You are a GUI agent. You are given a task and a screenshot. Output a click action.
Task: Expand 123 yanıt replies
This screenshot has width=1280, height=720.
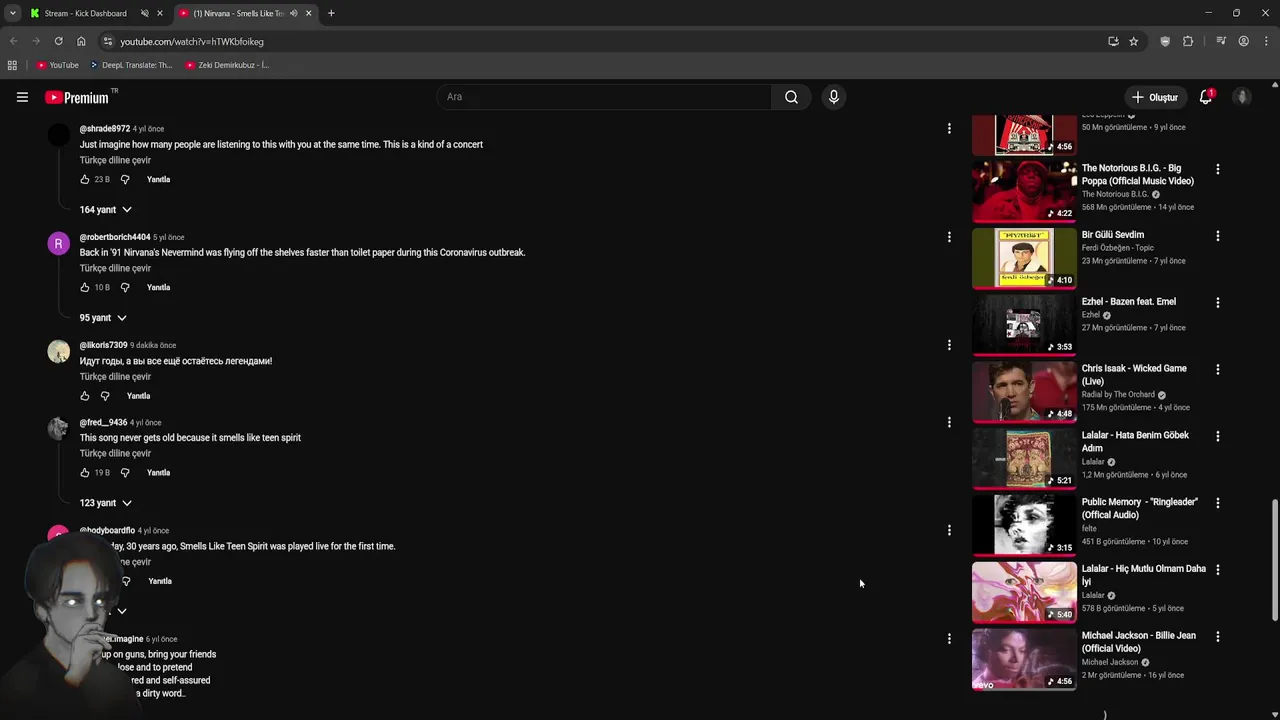coord(105,503)
